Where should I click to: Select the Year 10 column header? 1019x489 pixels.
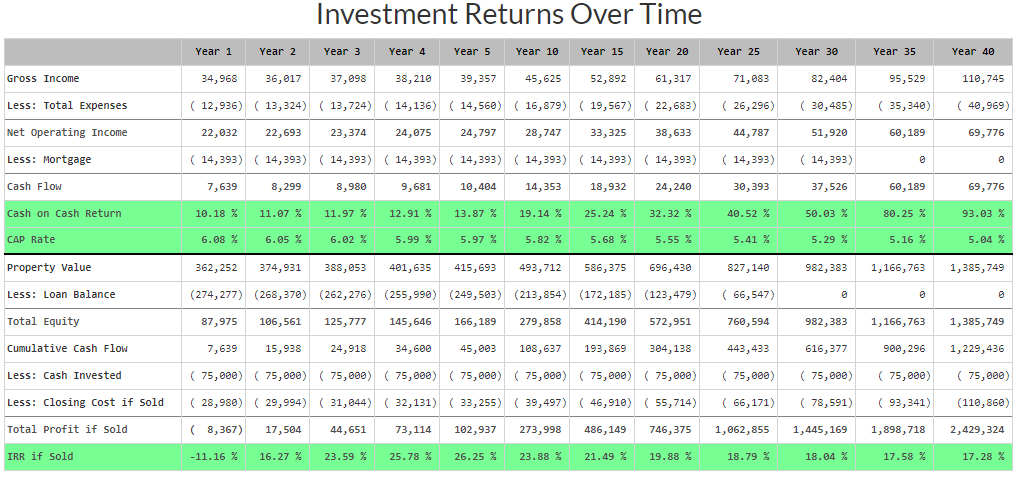[x=537, y=51]
